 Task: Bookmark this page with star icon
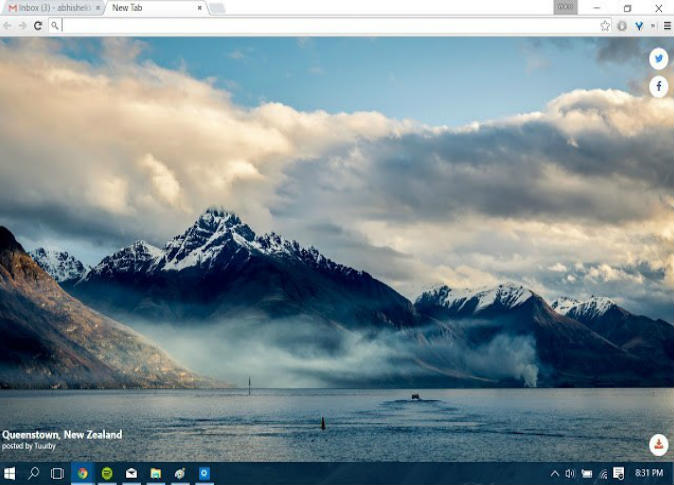pos(605,26)
